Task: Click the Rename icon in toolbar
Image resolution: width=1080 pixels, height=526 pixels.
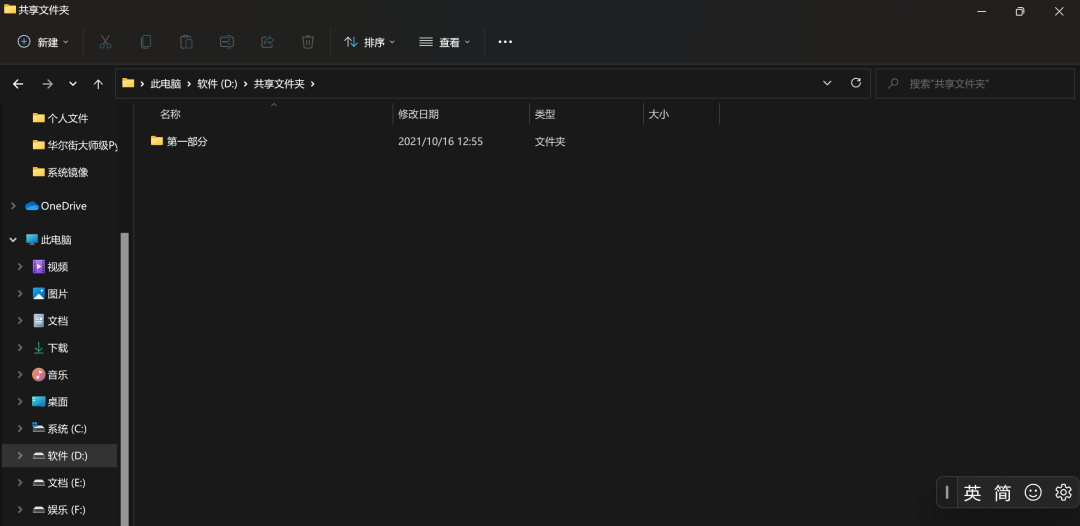Action: 227,42
